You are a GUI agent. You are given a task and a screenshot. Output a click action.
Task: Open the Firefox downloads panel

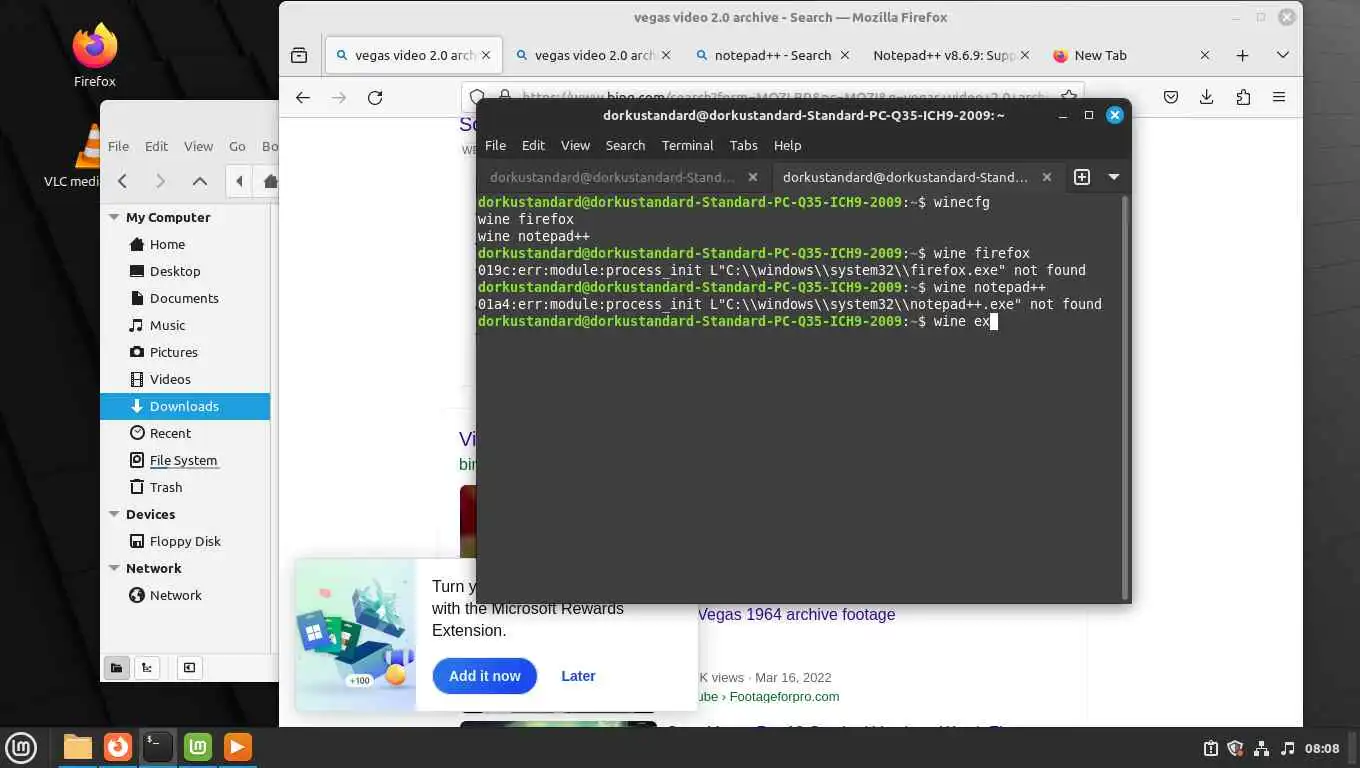point(1207,97)
